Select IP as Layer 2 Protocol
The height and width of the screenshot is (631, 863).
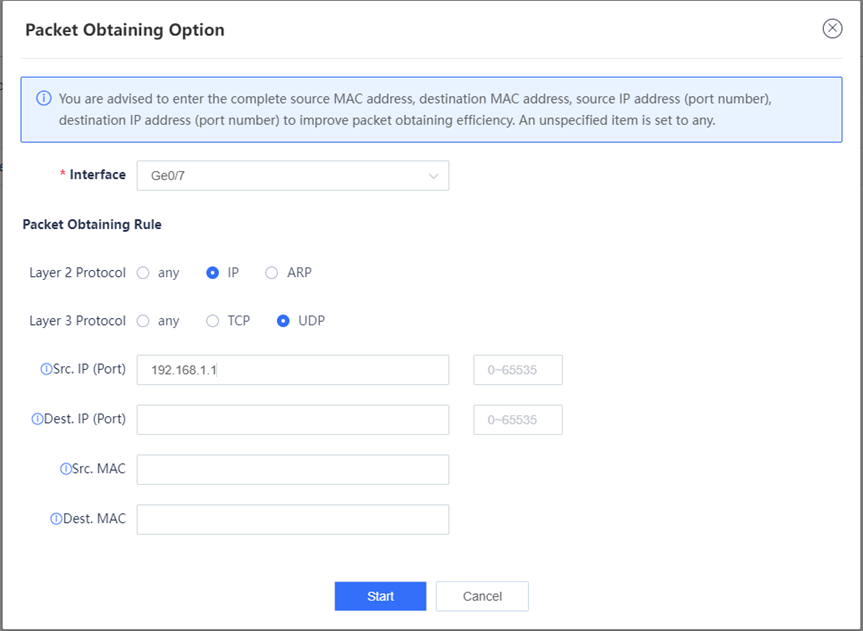[x=213, y=272]
